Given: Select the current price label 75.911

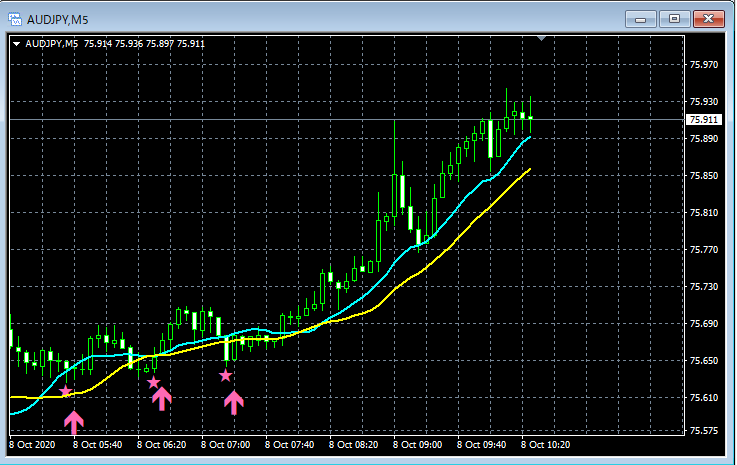Looking at the screenshot, I should (x=703, y=119).
